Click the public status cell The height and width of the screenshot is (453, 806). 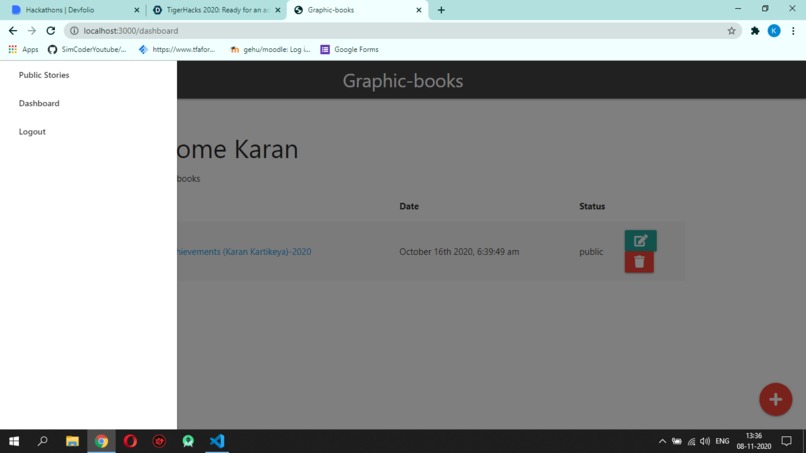[591, 251]
